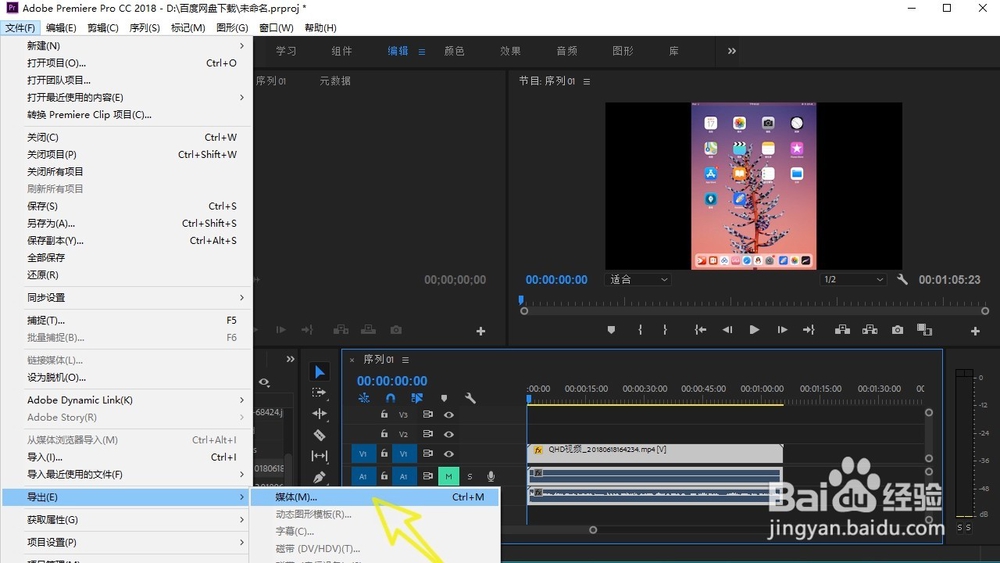Toggle V3 track output eye
This screenshot has width=1000, height=563.
pyautogui.click(x=449, y=414)
